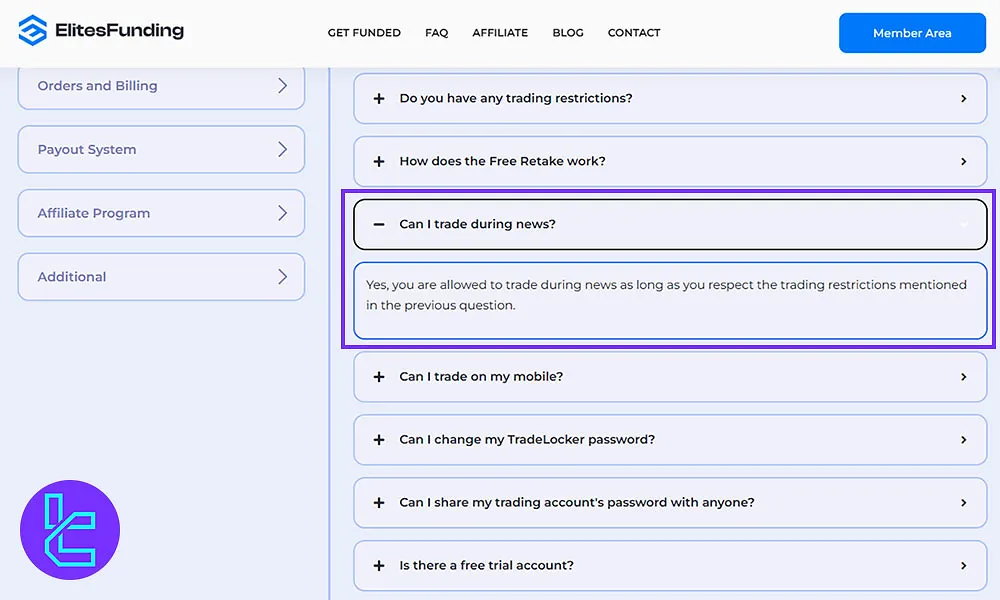This screenshot has height=600, width=1000.
Task: Go to the FAQ navigation item
Action: (x=436, y=33)
